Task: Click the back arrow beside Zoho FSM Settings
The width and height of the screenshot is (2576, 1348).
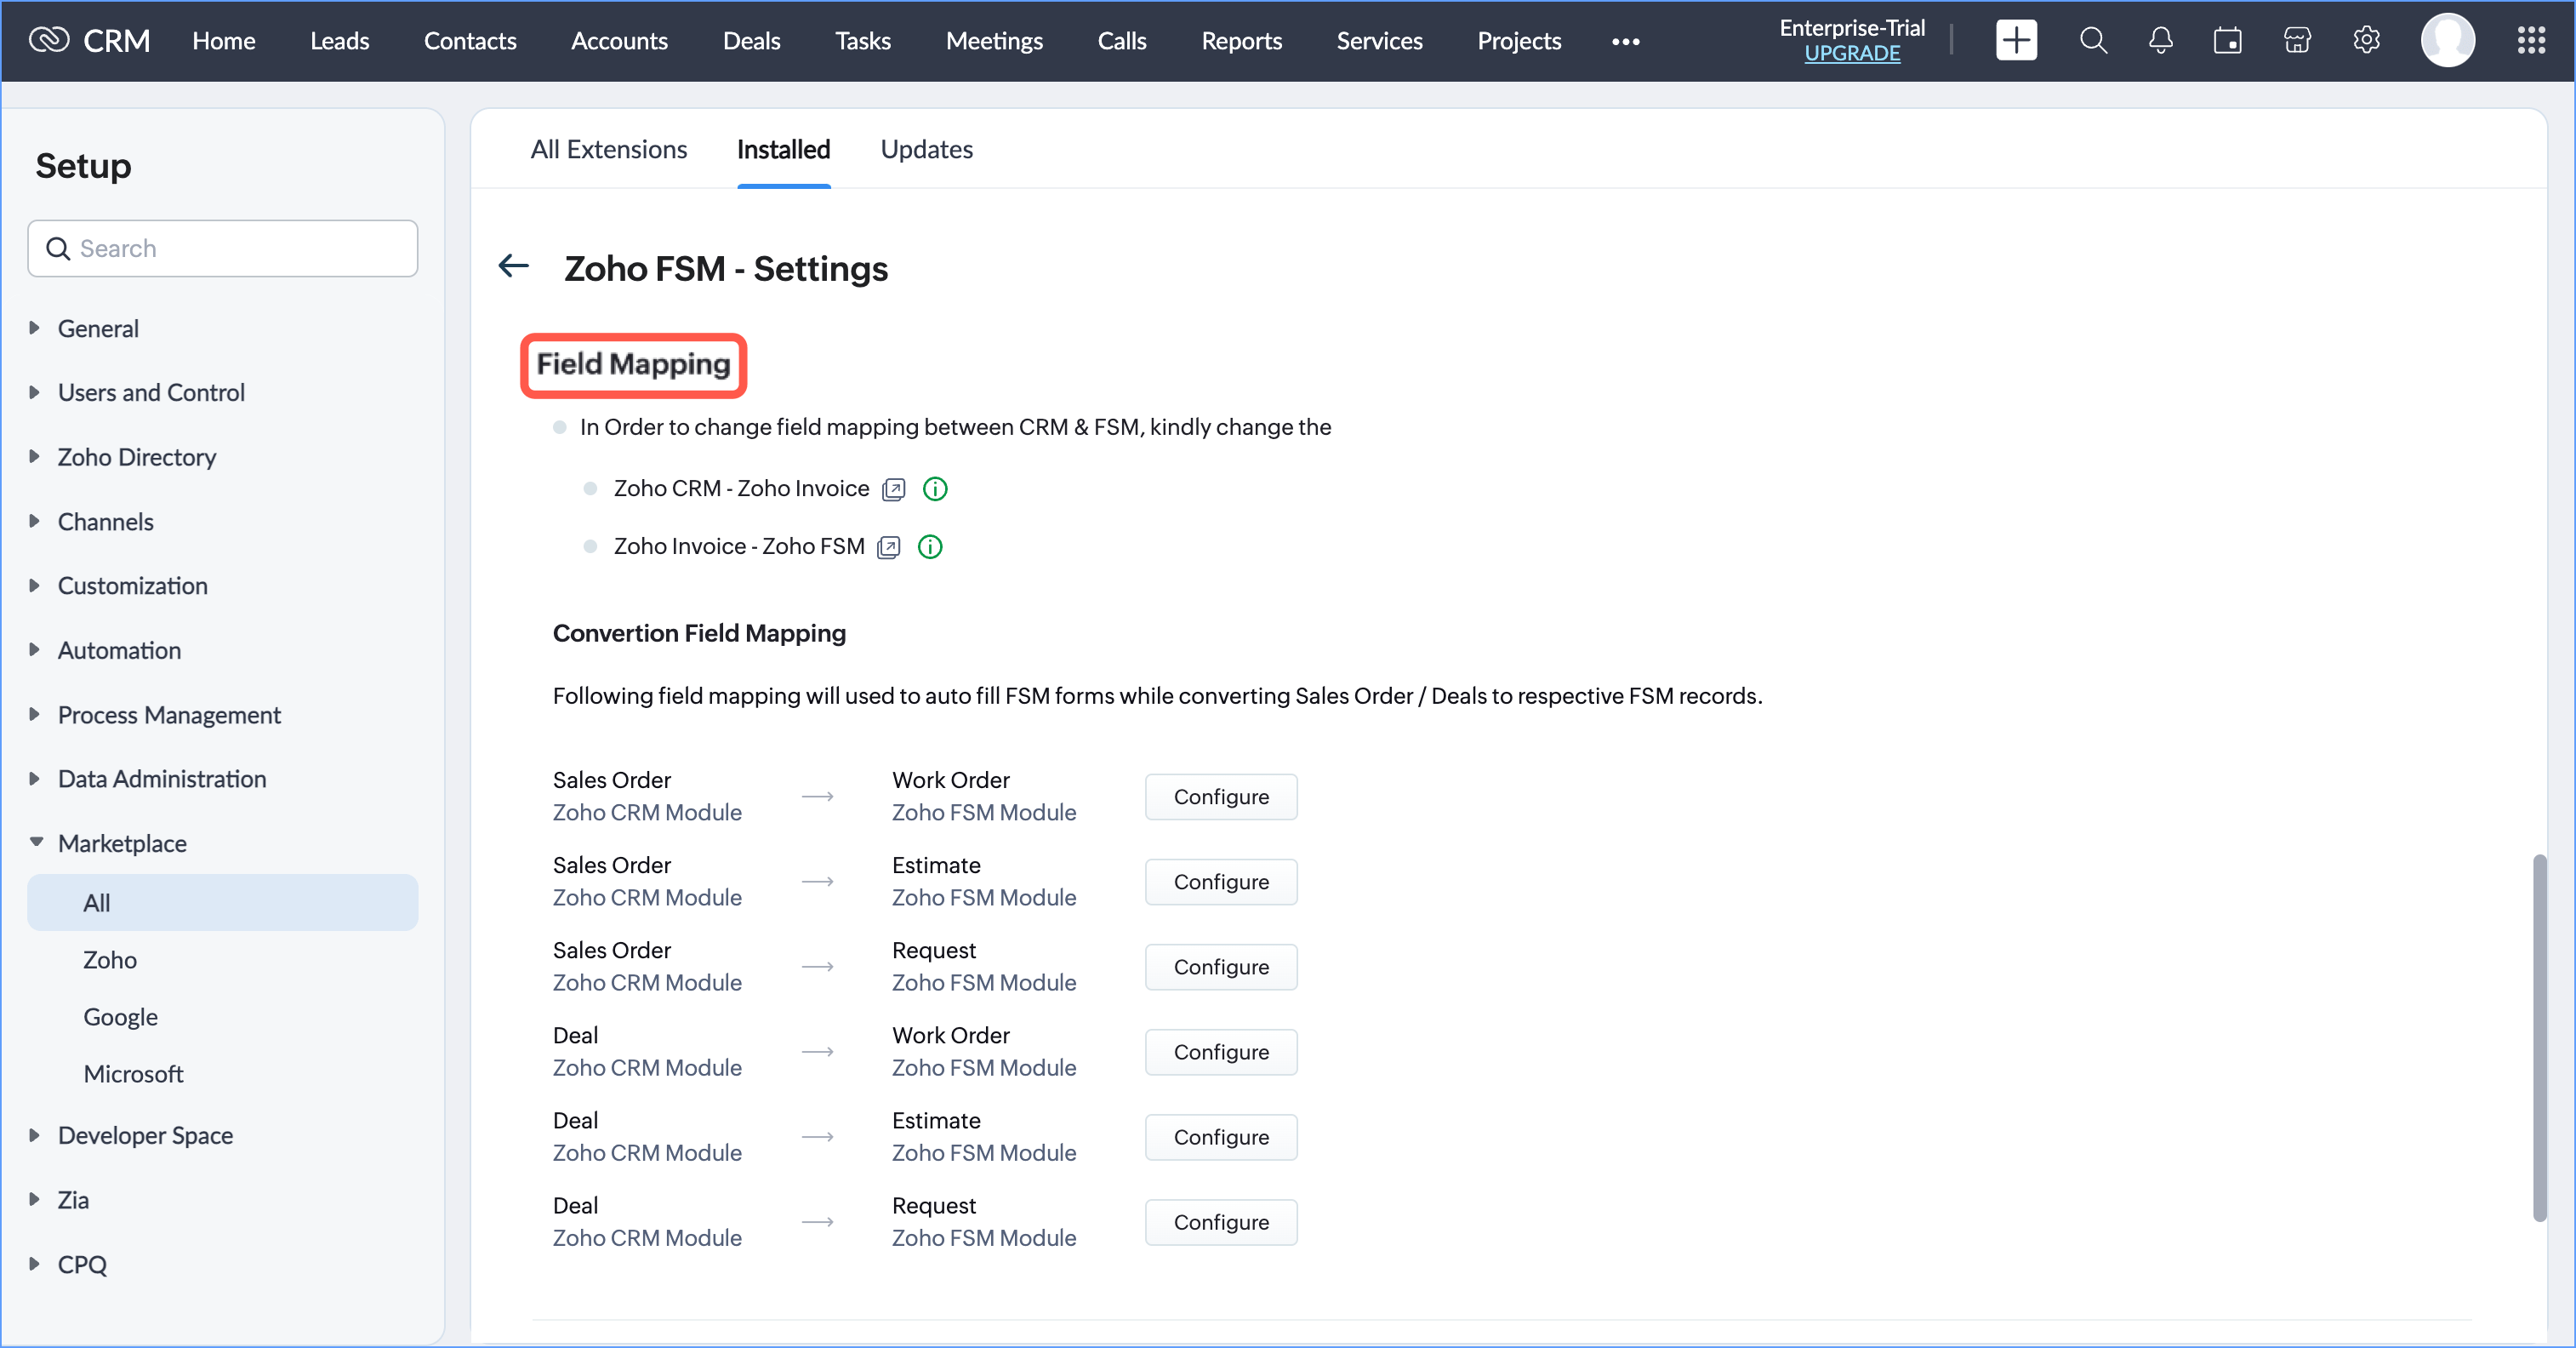Action: click(513, 266)
